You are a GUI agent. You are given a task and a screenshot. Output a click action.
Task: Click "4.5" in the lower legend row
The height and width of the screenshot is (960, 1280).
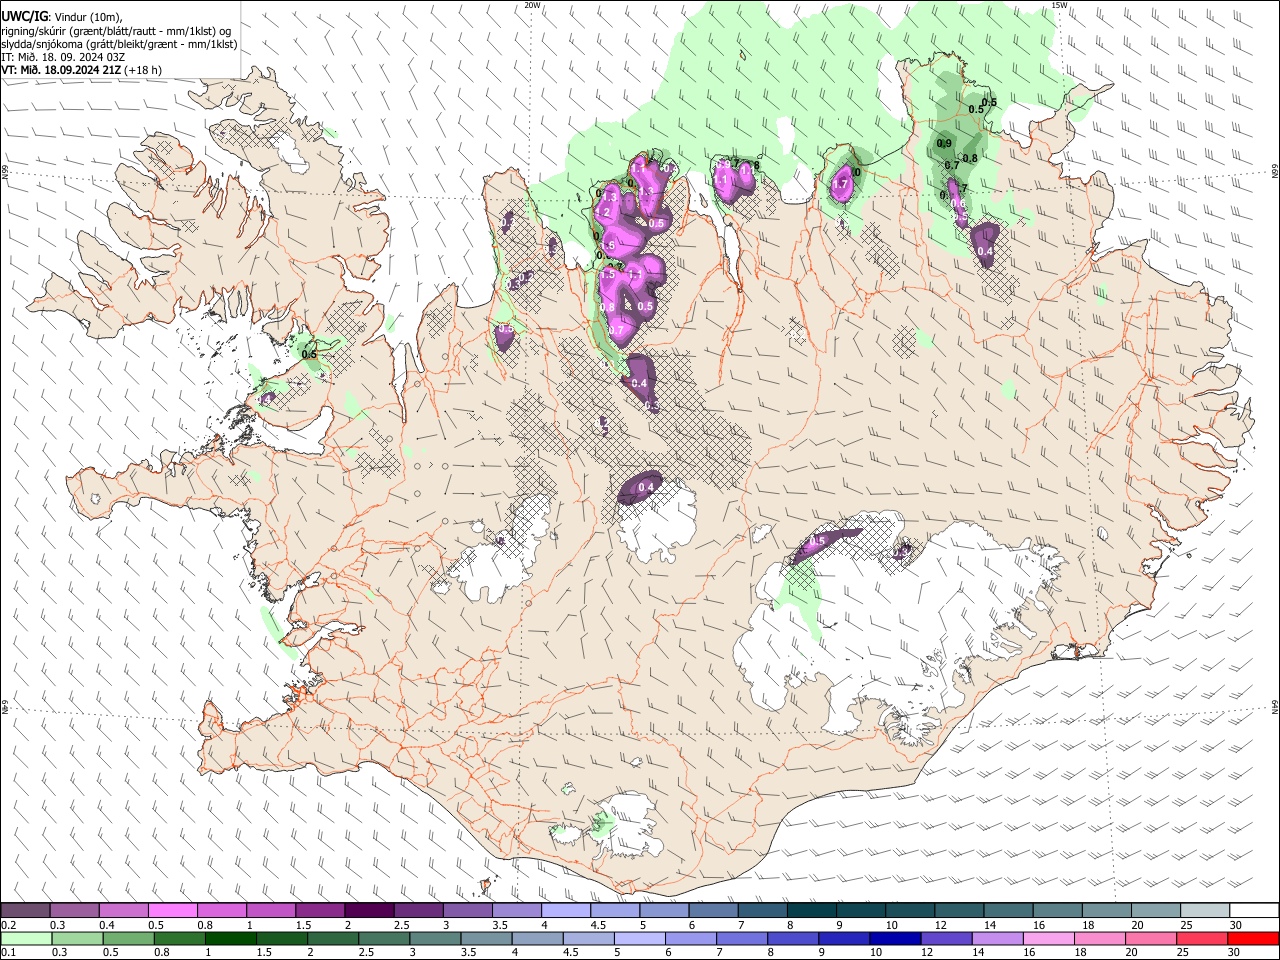click(x=571, y=953)
